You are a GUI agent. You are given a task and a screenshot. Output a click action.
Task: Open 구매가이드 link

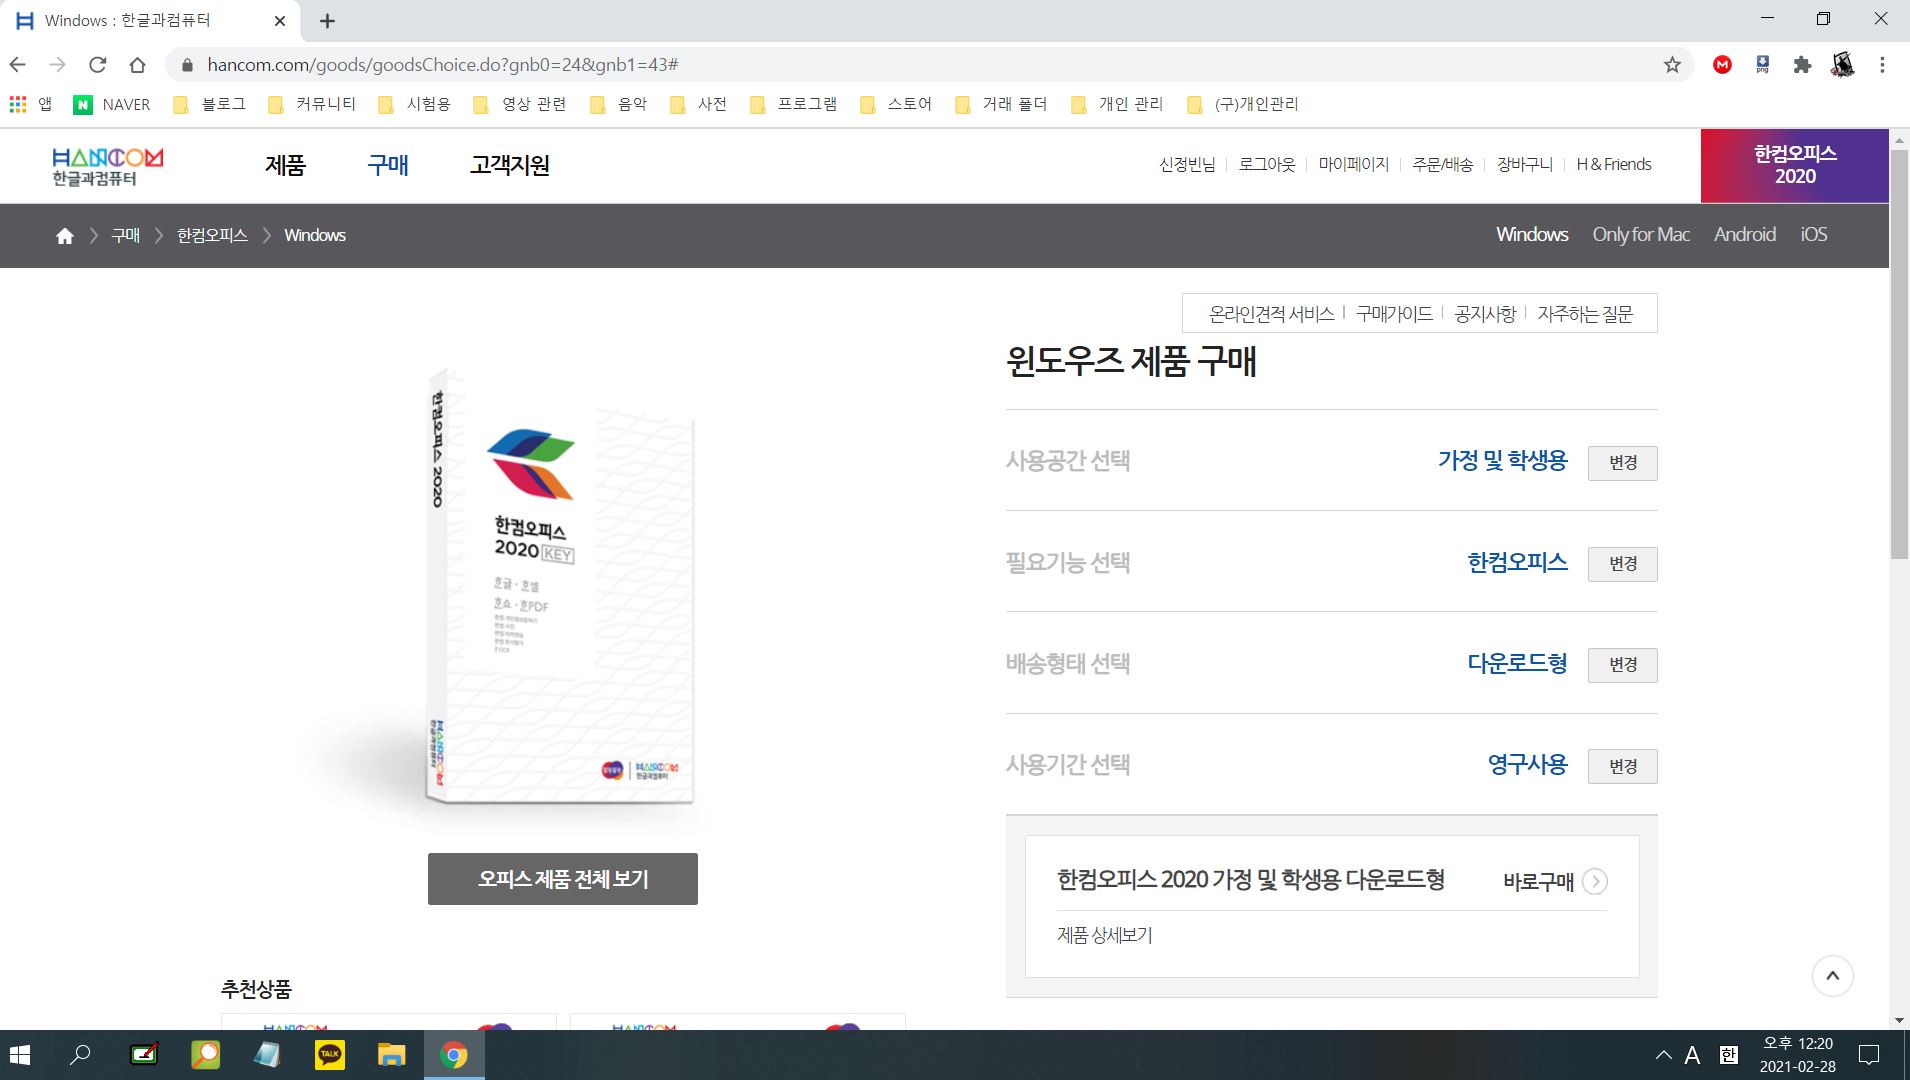click(1394, 314)
